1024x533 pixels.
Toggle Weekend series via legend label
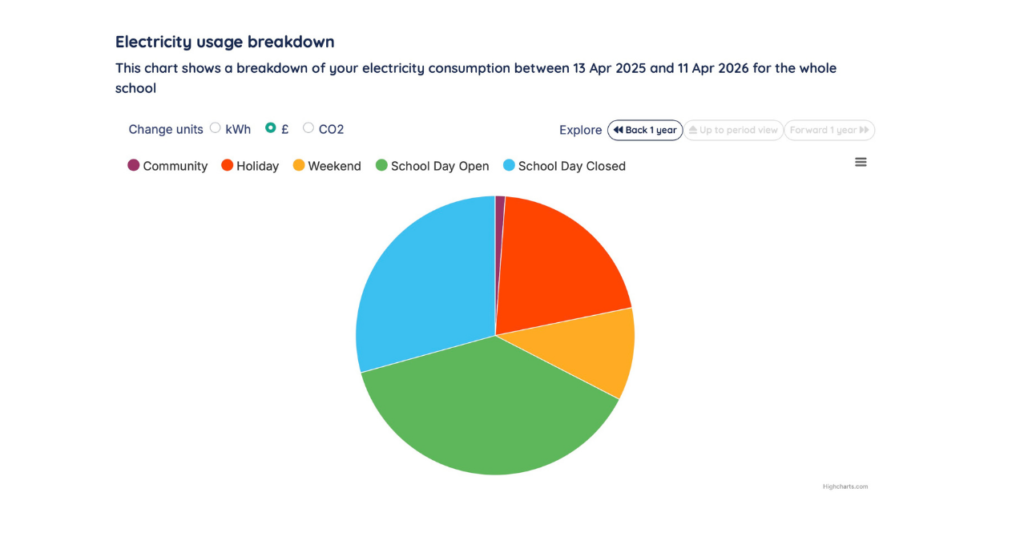[x=334, y=166]
